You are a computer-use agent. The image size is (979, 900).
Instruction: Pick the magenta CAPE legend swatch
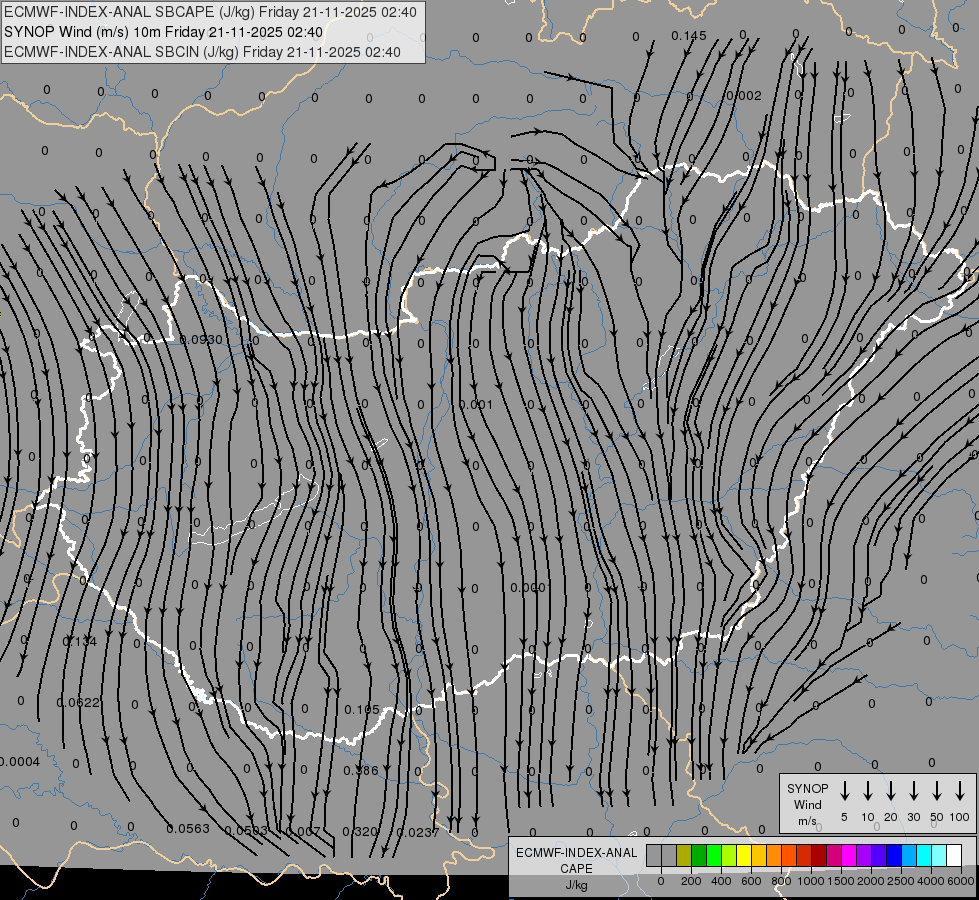tap(849, 856)
